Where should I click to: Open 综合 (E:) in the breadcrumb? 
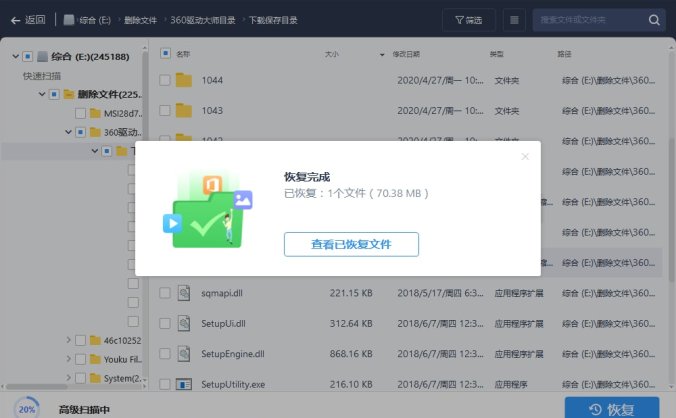(x=95, y=20)
